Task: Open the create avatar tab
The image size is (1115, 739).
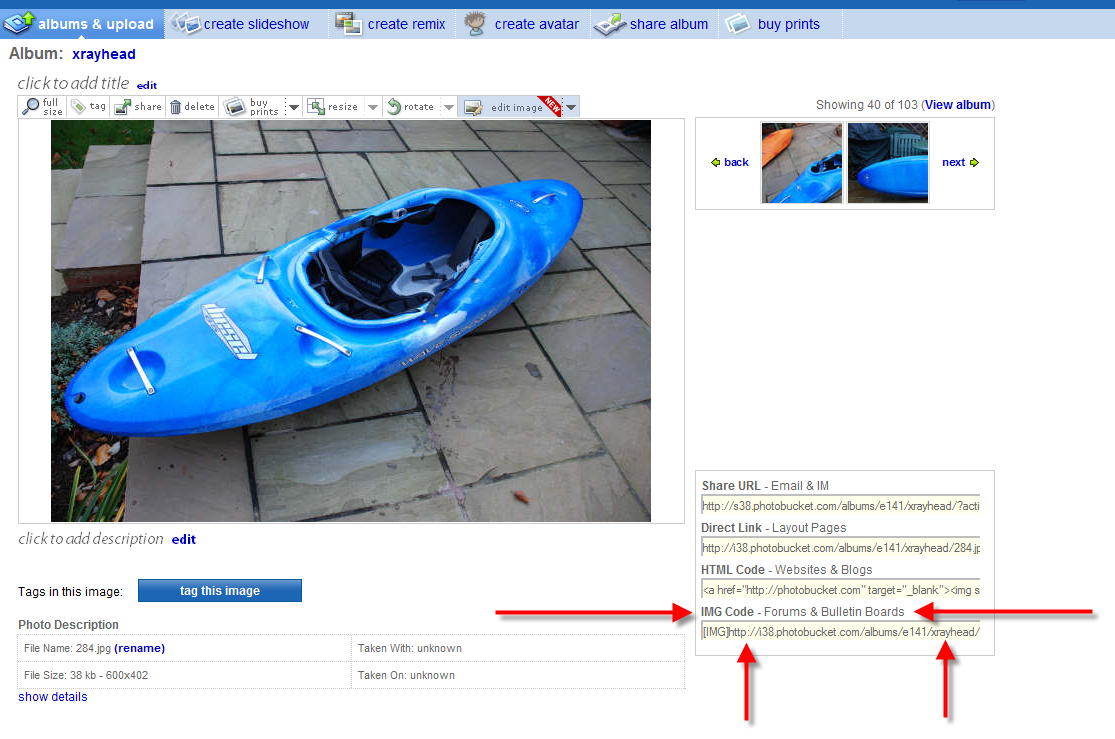Action: point(522,24)
